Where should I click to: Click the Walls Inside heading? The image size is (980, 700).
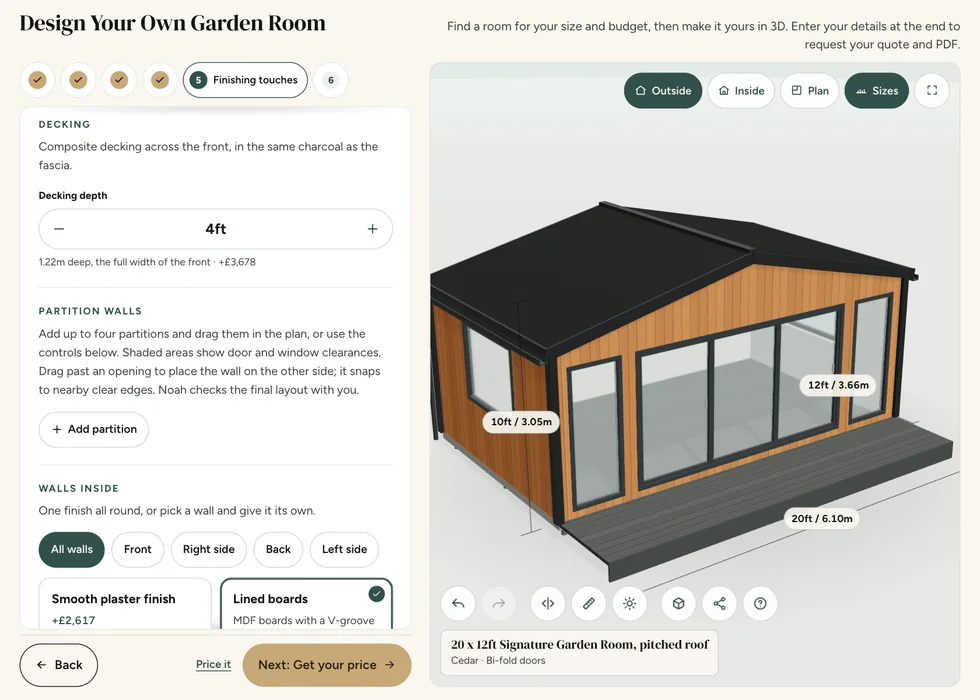[x=78, y=489]
